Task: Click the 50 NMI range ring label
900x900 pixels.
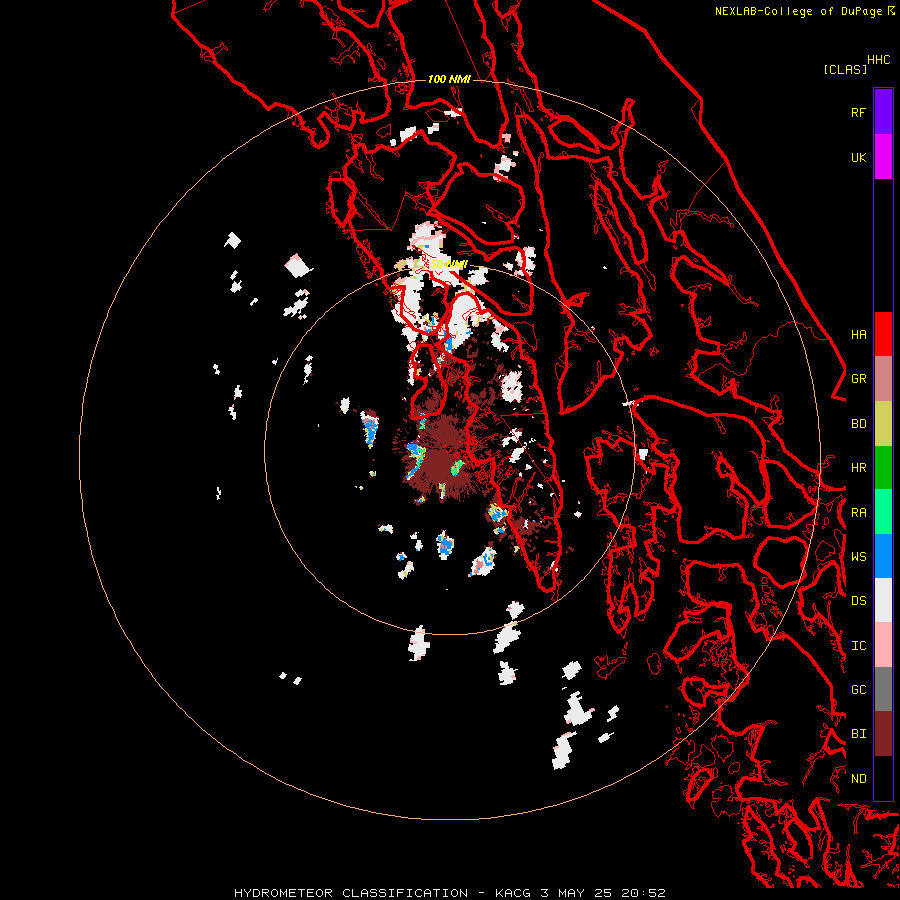Action: point(448,264)
